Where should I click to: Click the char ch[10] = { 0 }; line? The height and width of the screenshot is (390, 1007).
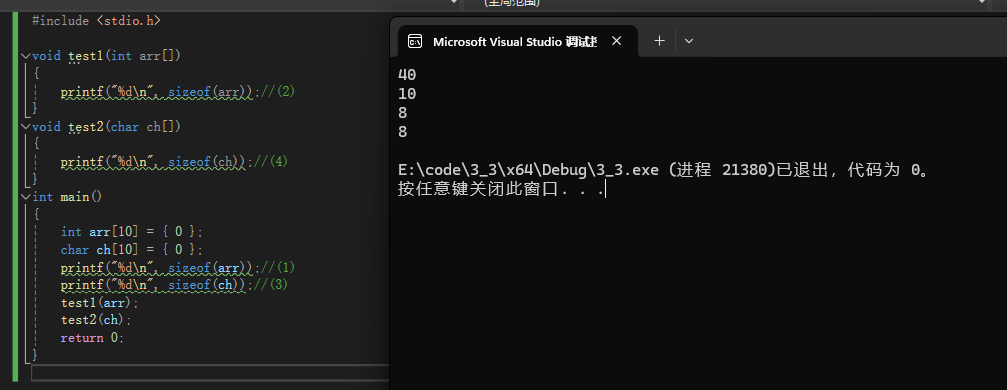[x=132, y=249]
